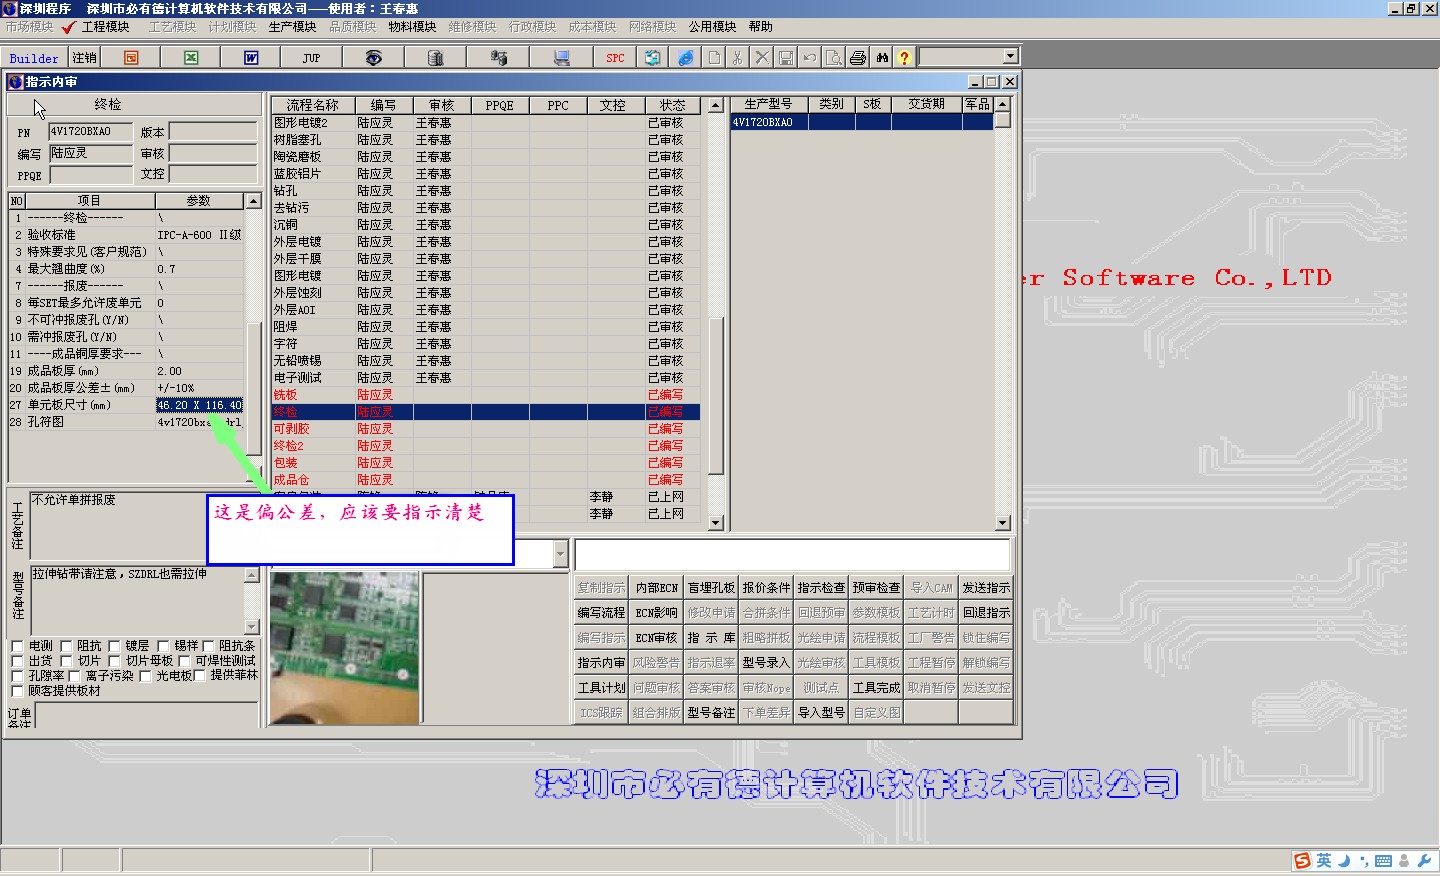Click the X delete icon in toolbar
The height and width of the screenshot is (876, 1440).
tap(762, 58)
